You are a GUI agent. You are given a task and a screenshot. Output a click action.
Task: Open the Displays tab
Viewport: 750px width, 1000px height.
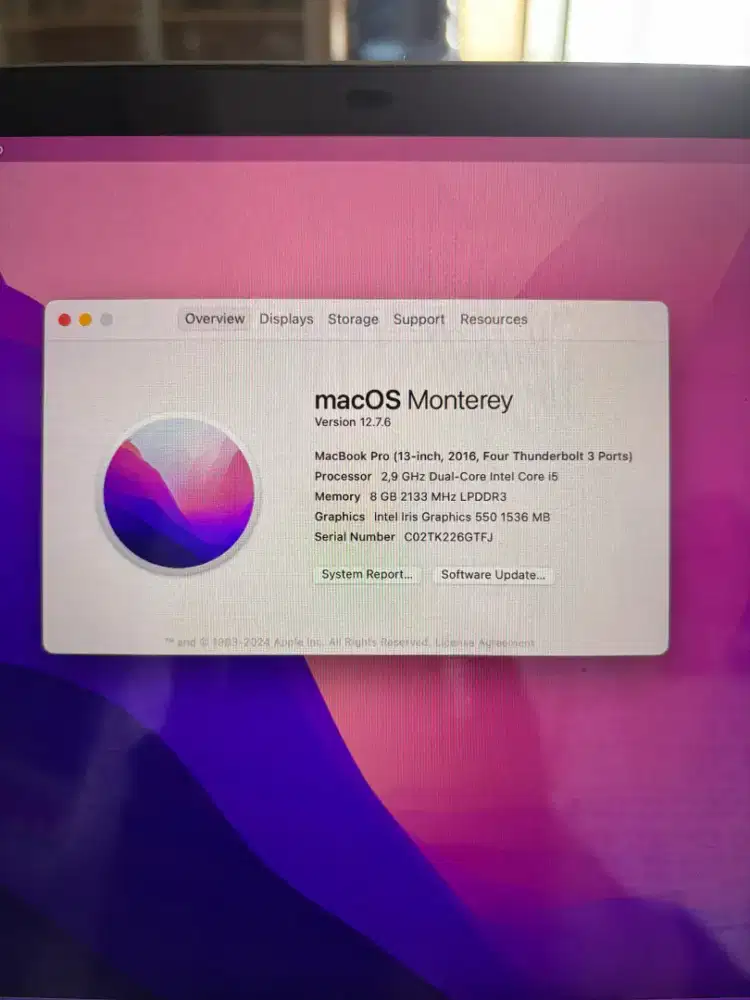tap(286, 319)
